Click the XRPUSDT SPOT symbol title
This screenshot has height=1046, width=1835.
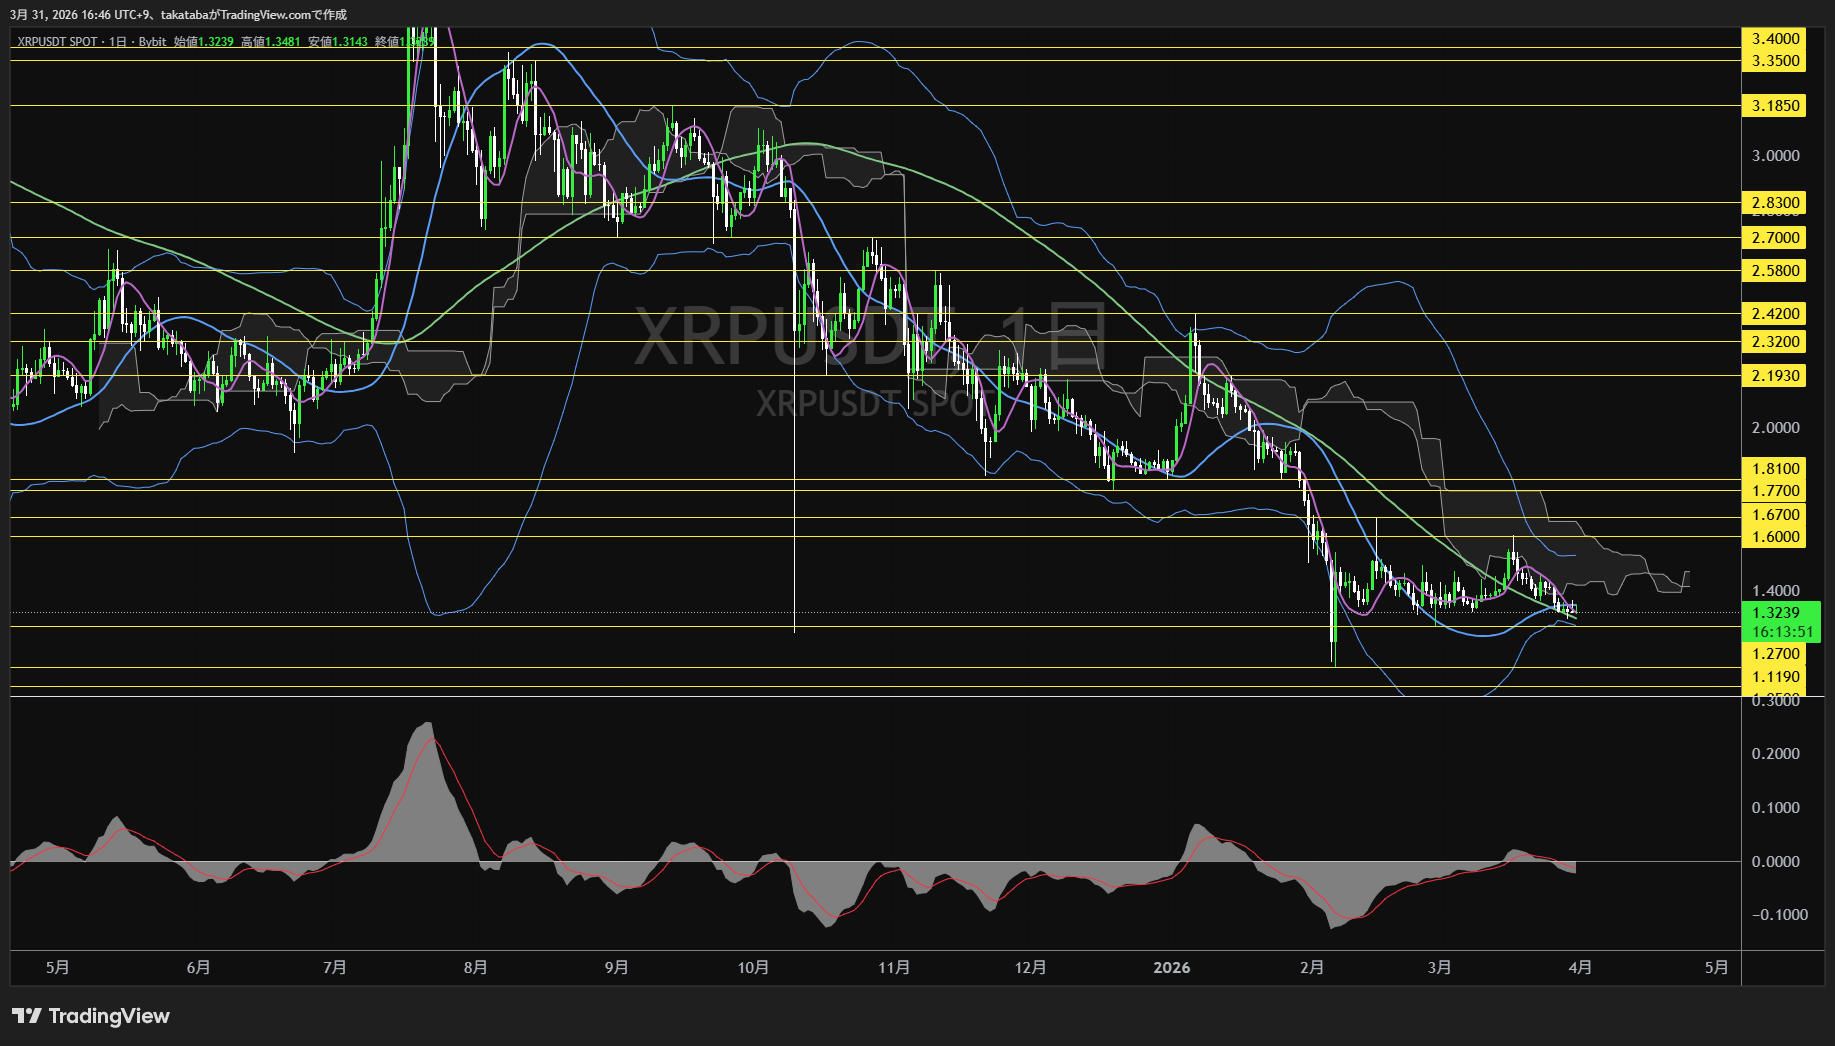[x=57, y=42]
